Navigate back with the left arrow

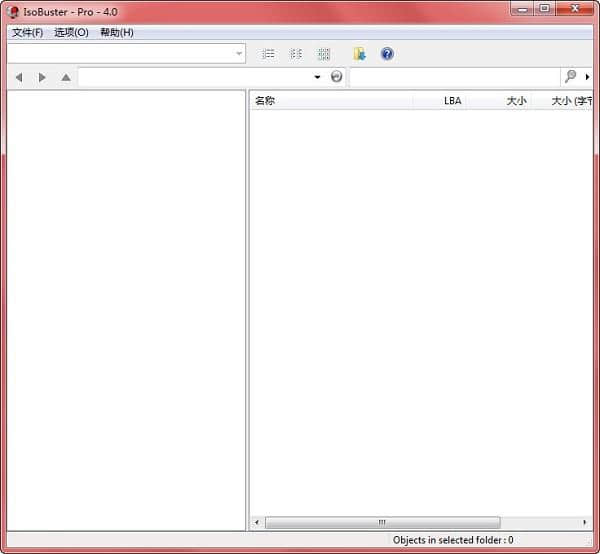pos(18,77)
